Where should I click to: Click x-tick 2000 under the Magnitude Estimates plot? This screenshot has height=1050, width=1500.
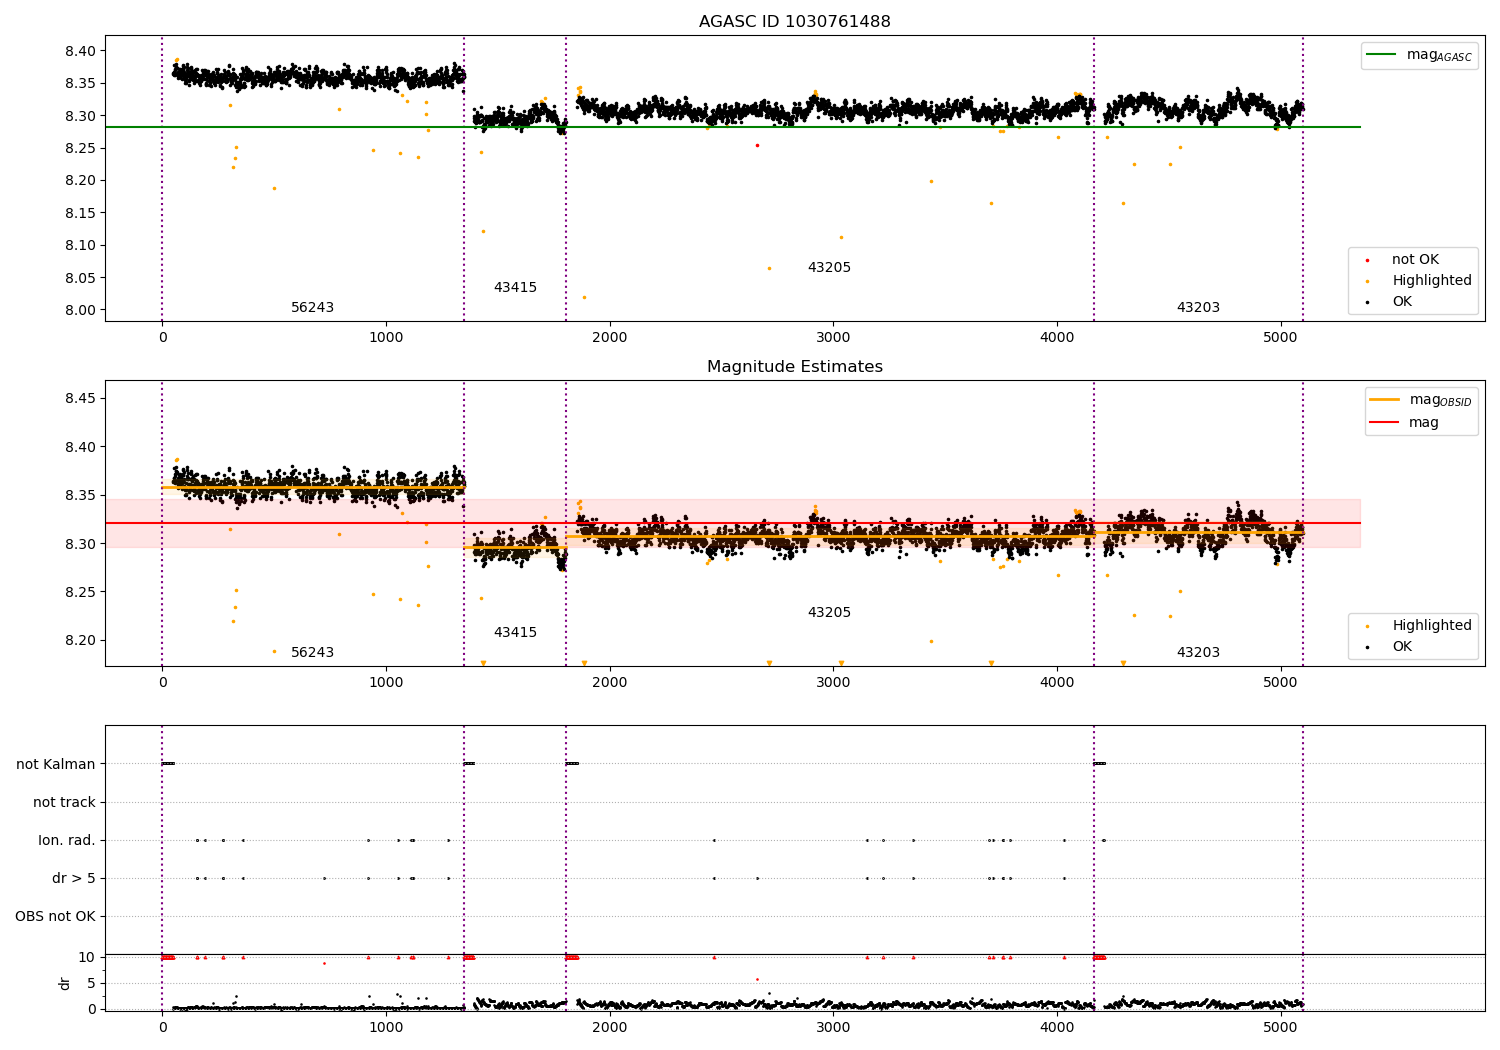pyautogui.click(x=609, y=682)
